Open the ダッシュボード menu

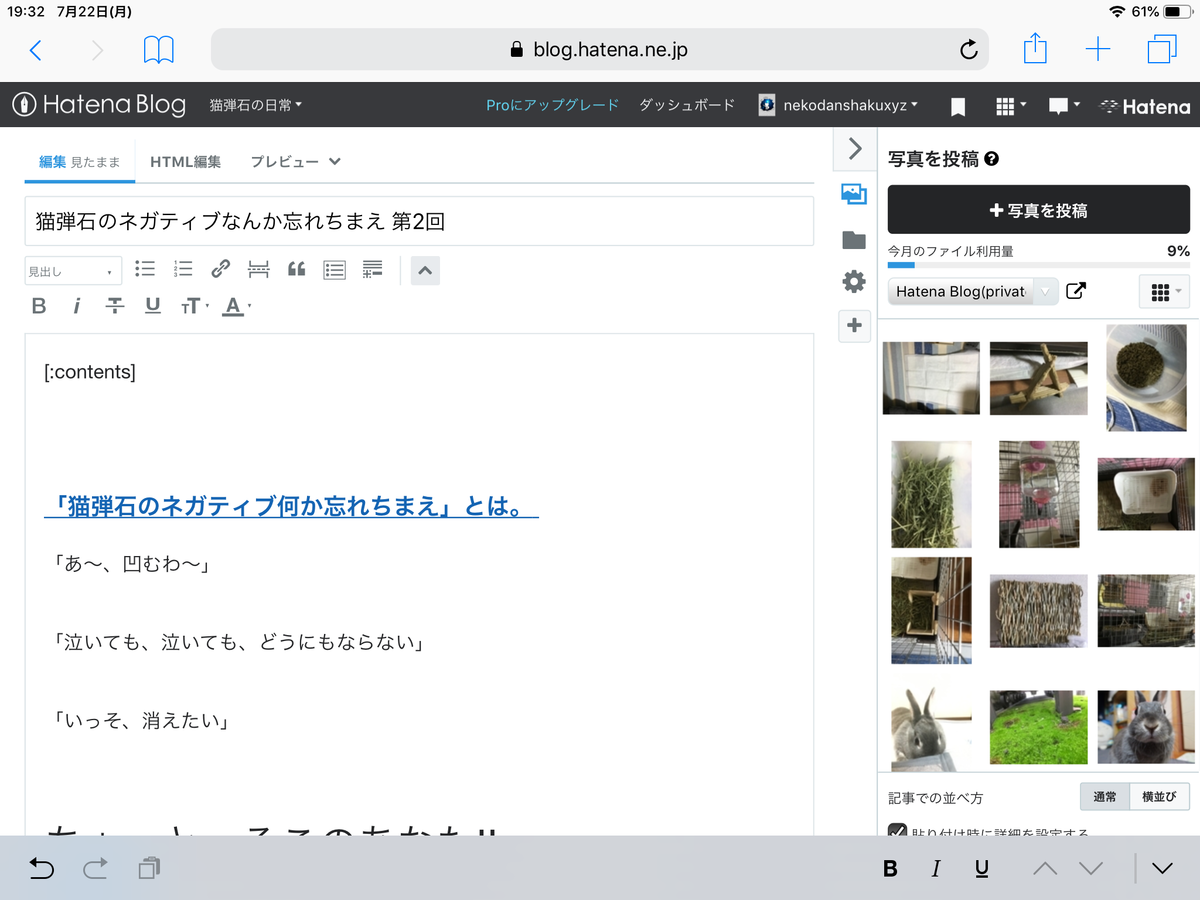[x=686, y=104]
